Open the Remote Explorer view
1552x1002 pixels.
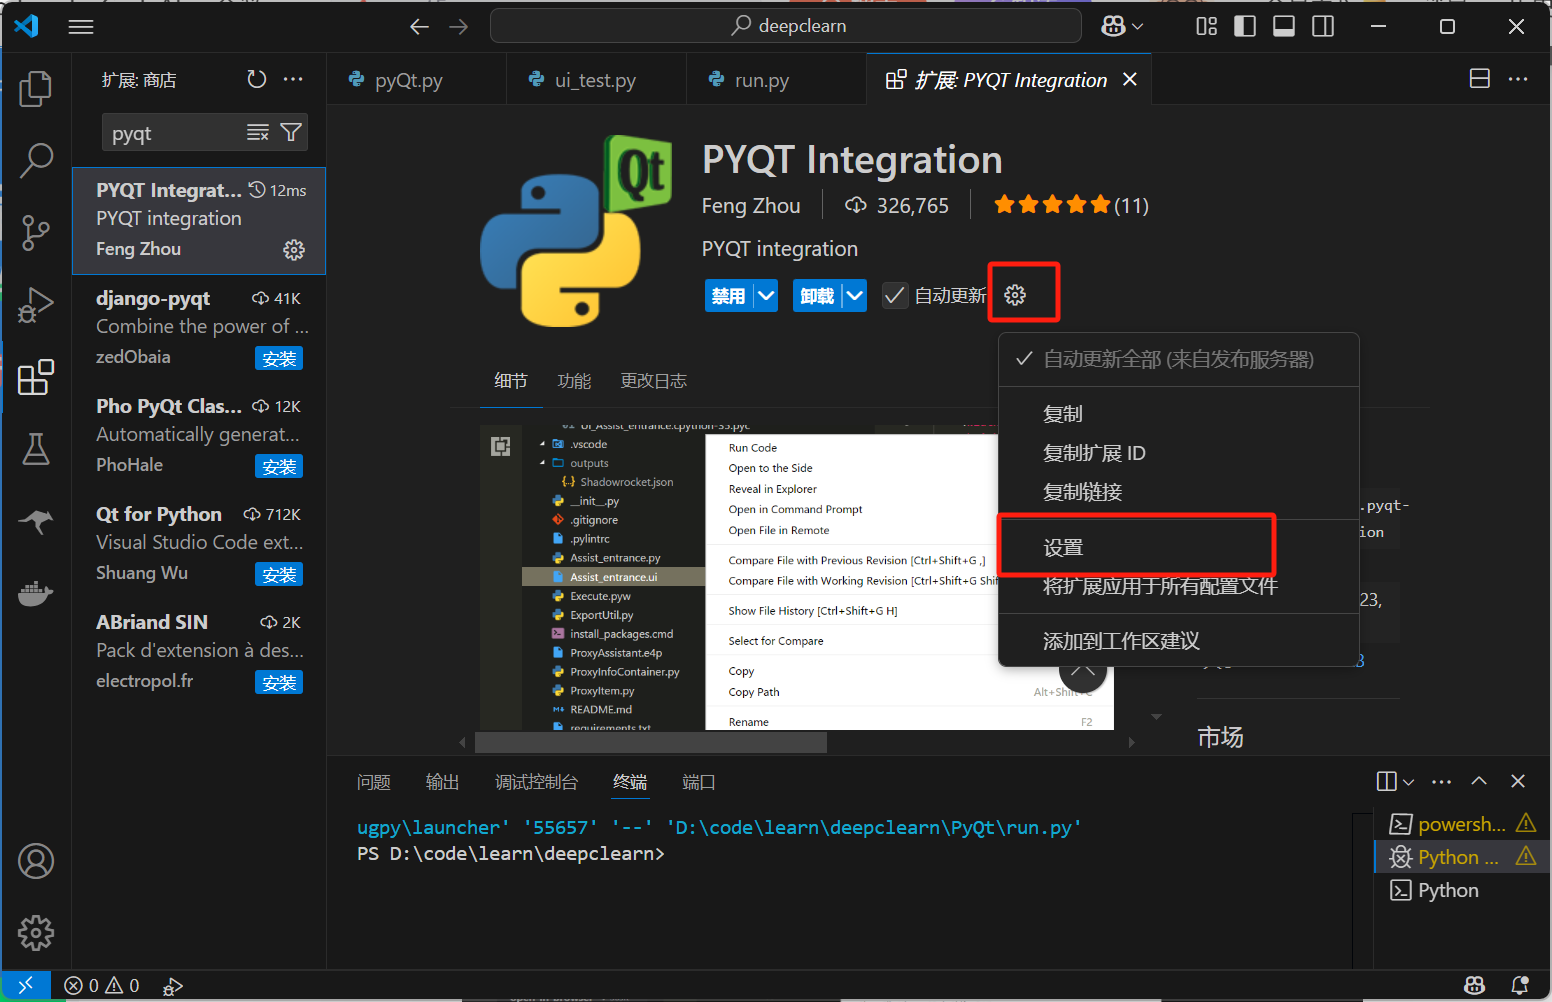point(36,521)
